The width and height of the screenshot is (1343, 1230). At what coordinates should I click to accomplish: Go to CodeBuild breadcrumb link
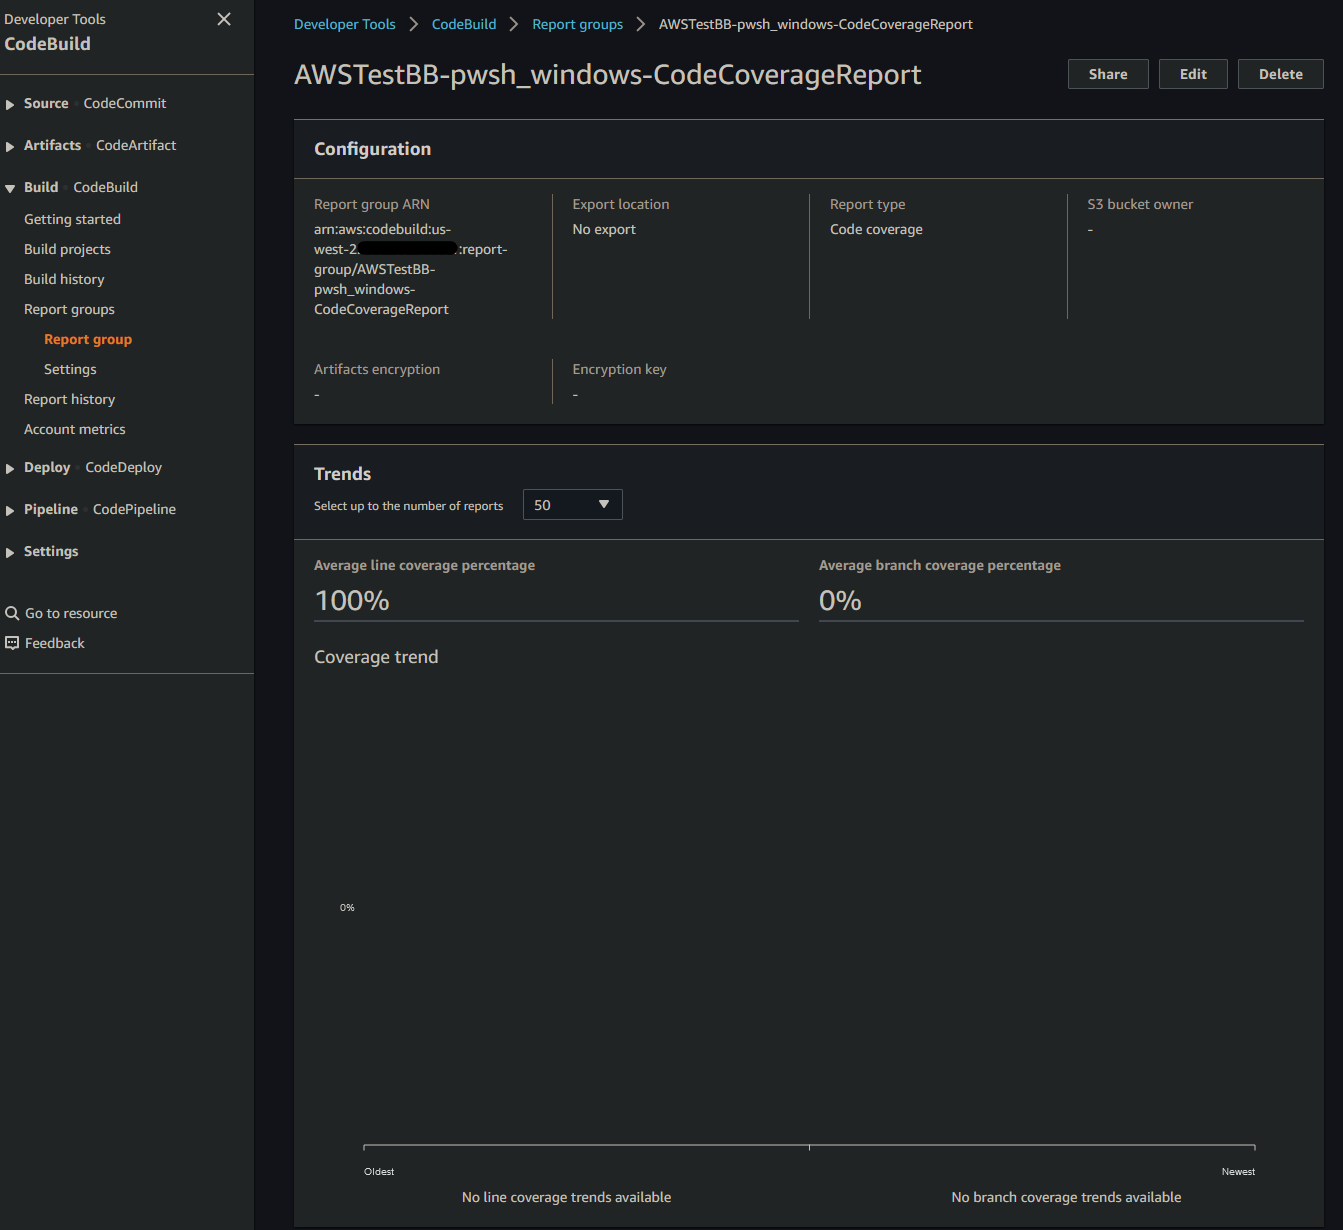coord(464,24)
